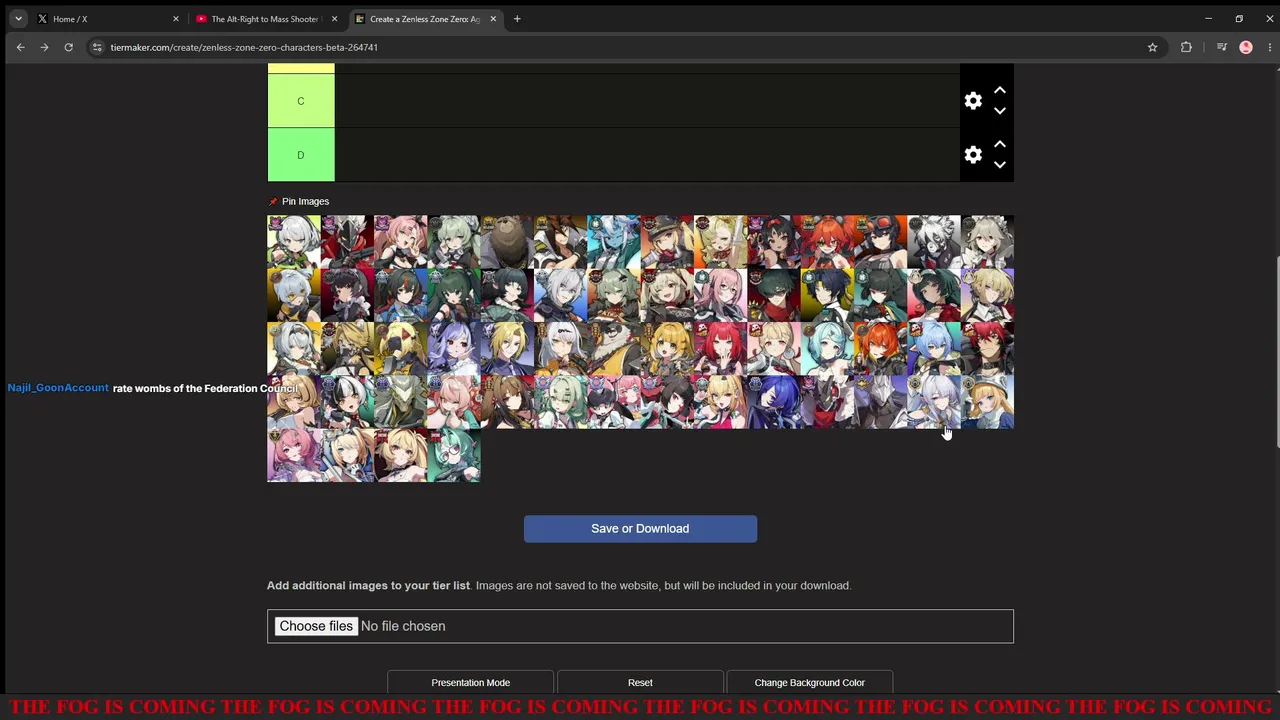Focus the tiermaker.com address bar
The height and width of the screenshot is (720, 1280).
coord(620,47)
